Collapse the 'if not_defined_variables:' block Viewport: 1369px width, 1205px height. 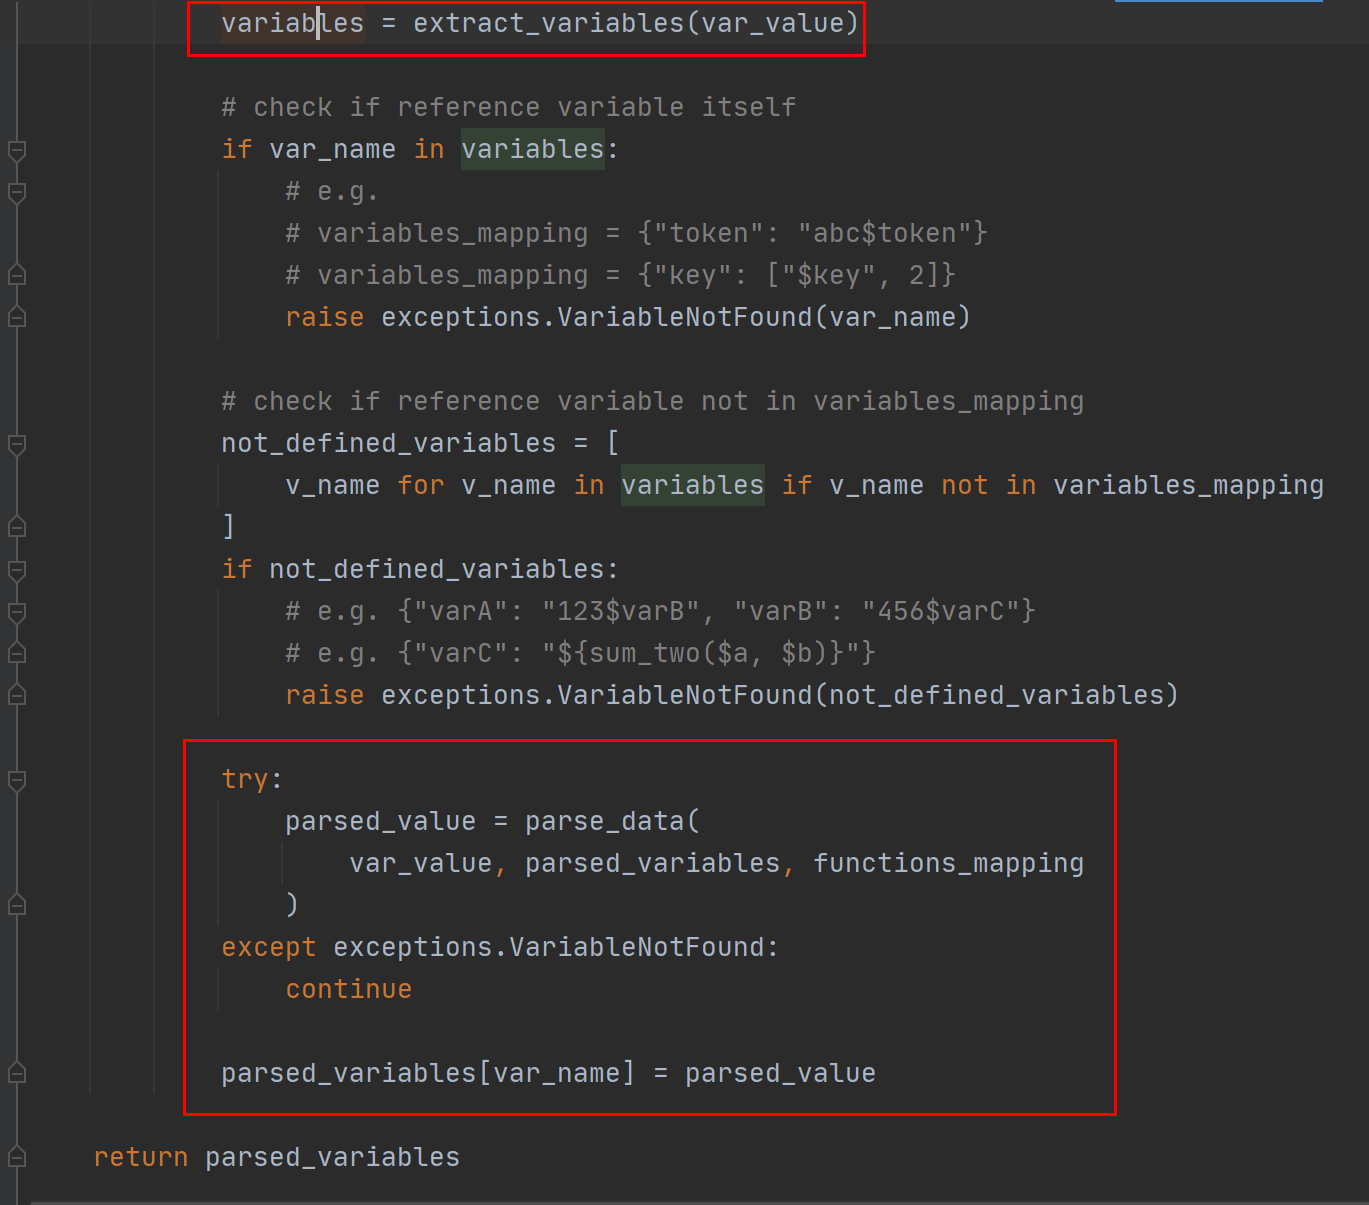pos(17,571)
